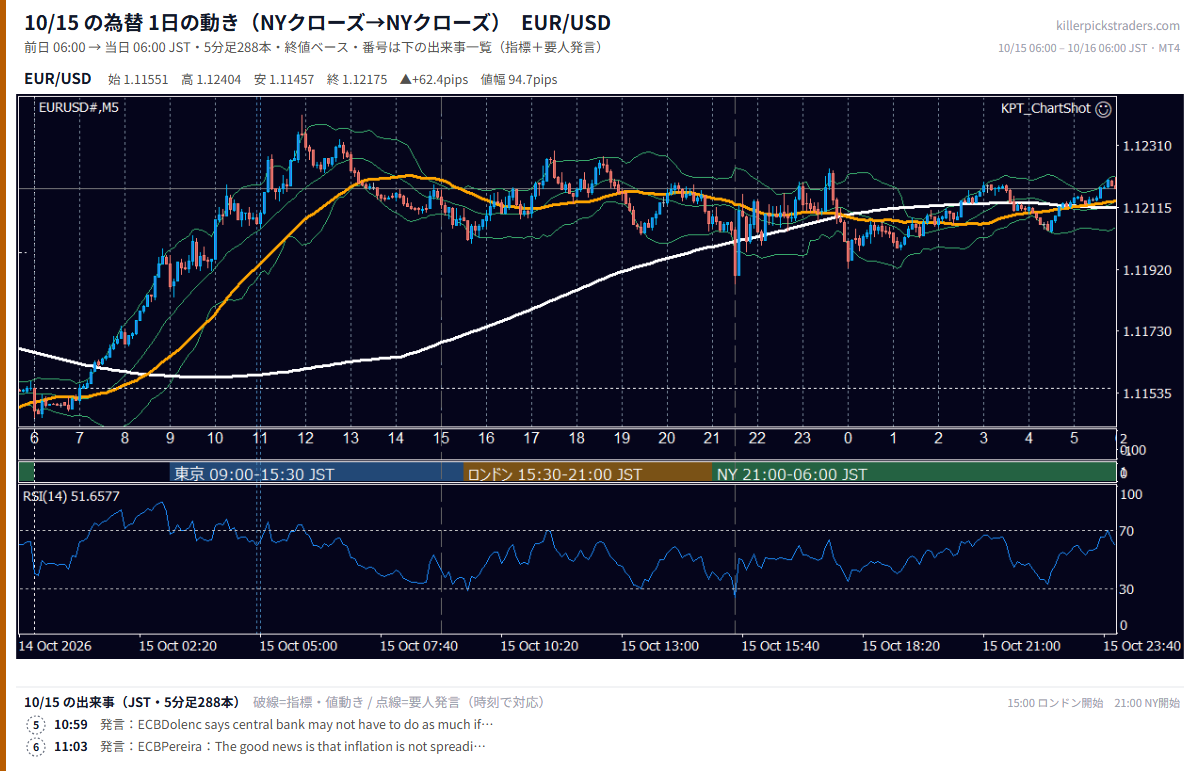The image size is (1200, 771).
Task: Click the 15:00 ロンドン開始 legend entry
Action: tap(1055, 703)
